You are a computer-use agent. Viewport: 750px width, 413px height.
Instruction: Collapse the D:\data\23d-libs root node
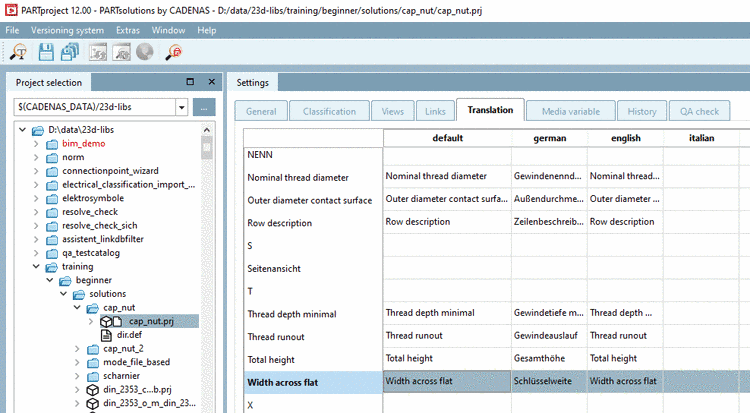pos(22,130)
